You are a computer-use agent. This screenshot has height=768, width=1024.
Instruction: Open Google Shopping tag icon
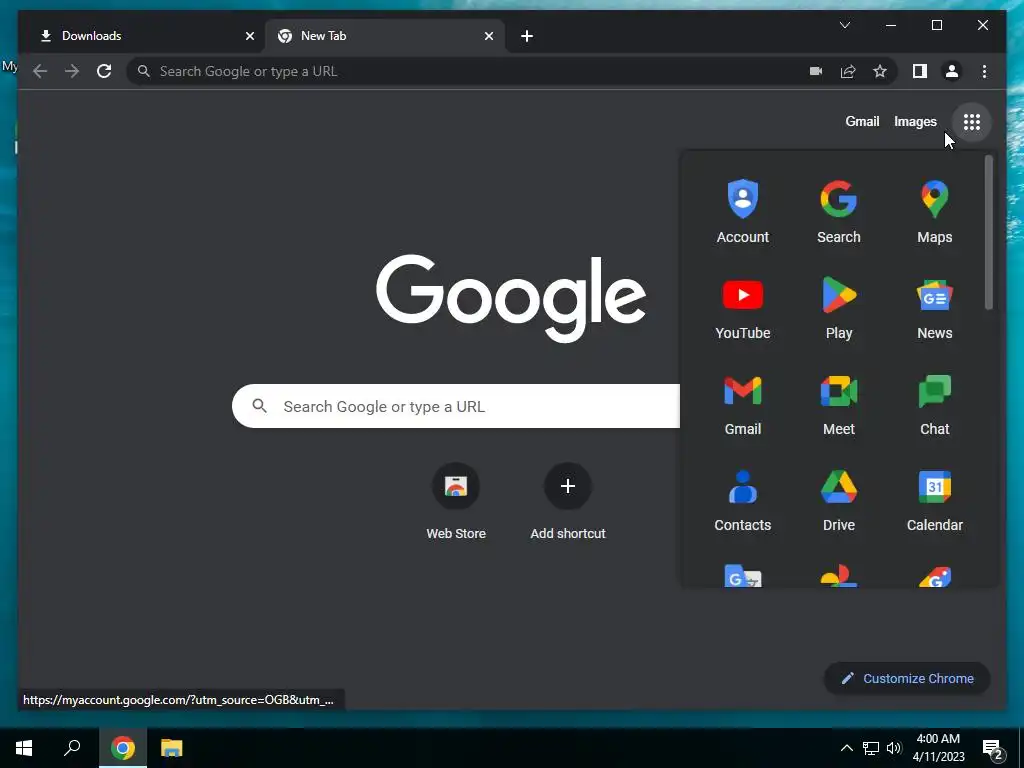point(935,577)
